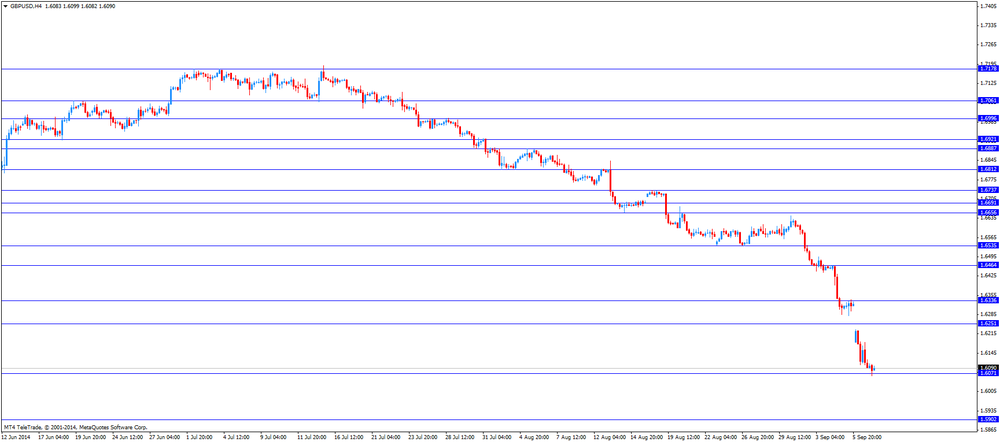Click the 27 Jun 04:00 time label
Viewport: 1000px width, 442px height.
[165, 438]
